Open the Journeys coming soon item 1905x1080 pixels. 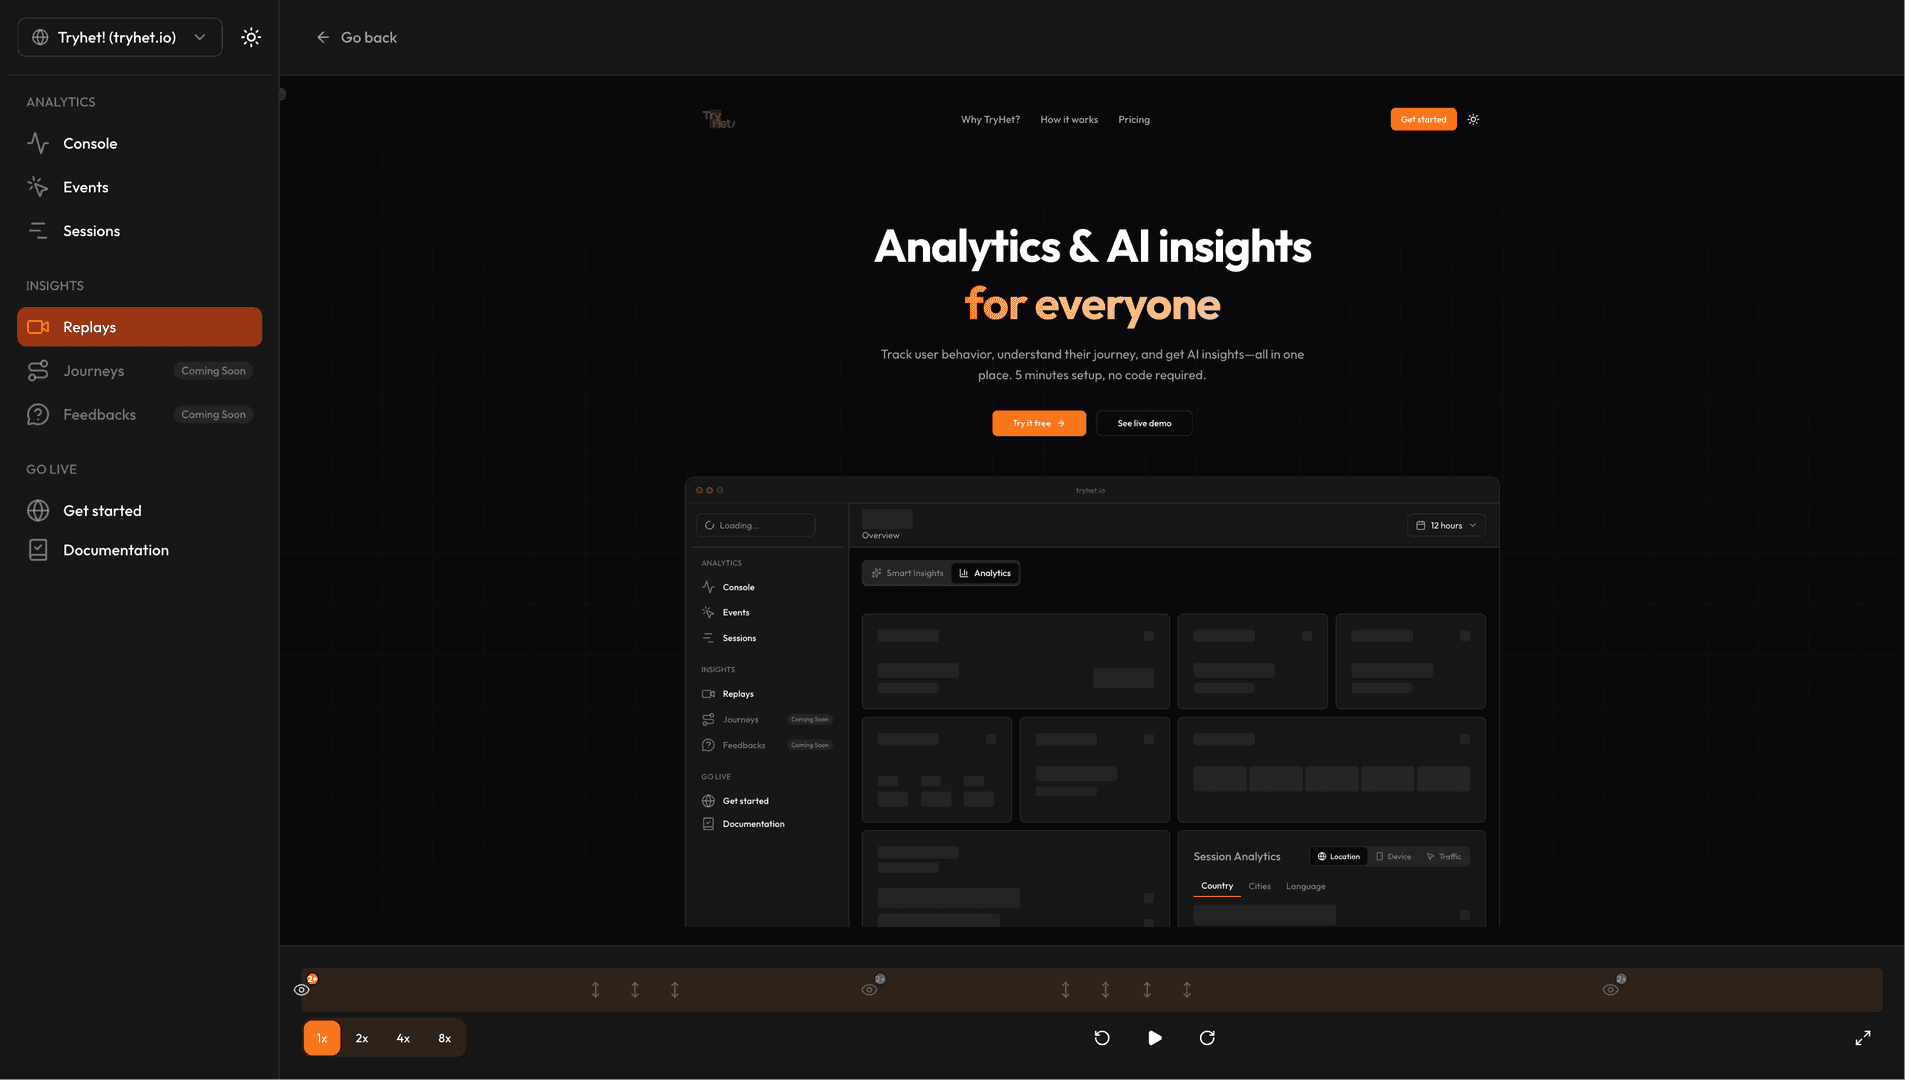pos(93,370)
